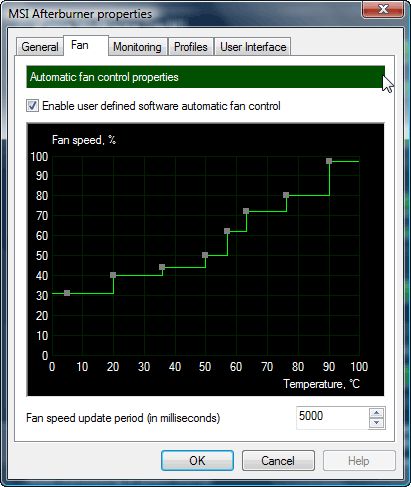Click the fan speed update period field
Viewport: 411px width, 487px height.
pyautogui.click(x=332, y=418)
